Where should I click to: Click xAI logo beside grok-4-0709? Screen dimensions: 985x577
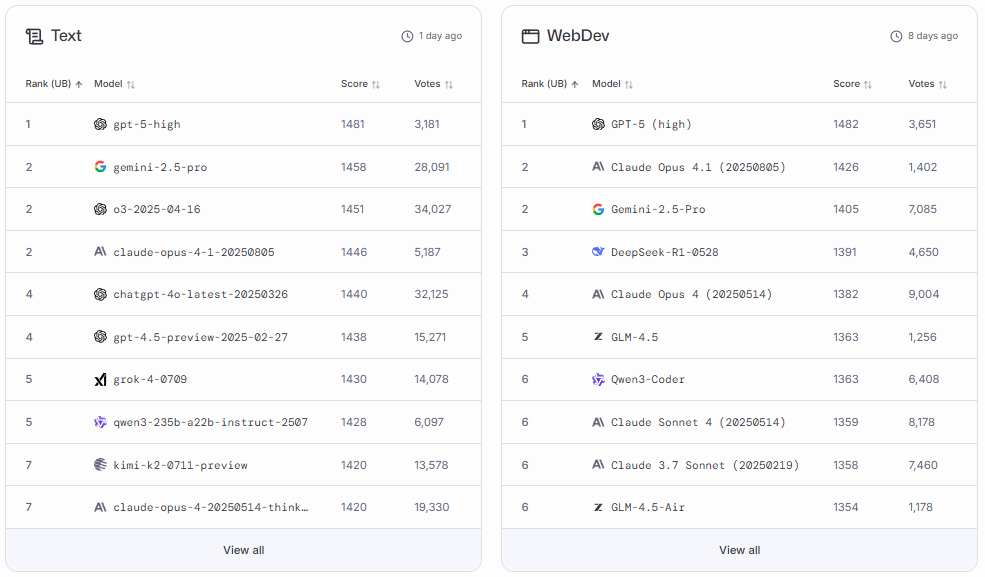(101, 379)
